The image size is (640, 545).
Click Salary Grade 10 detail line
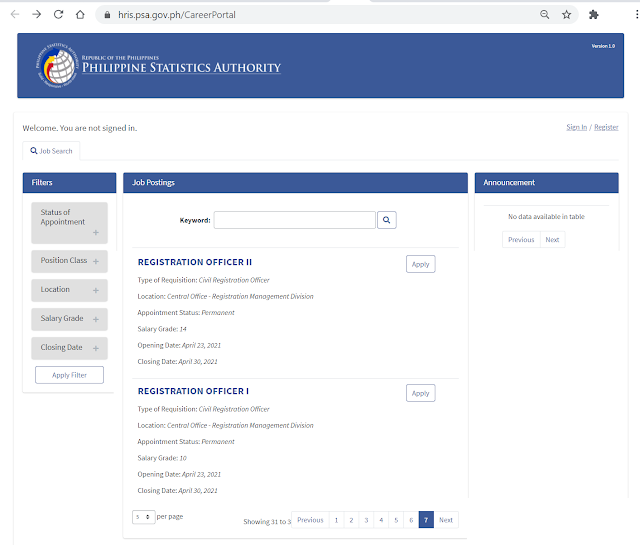[162, 458]
